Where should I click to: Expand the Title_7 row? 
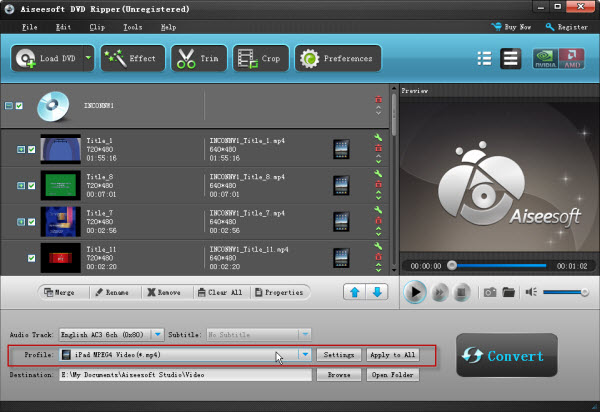tap(21, 222)
